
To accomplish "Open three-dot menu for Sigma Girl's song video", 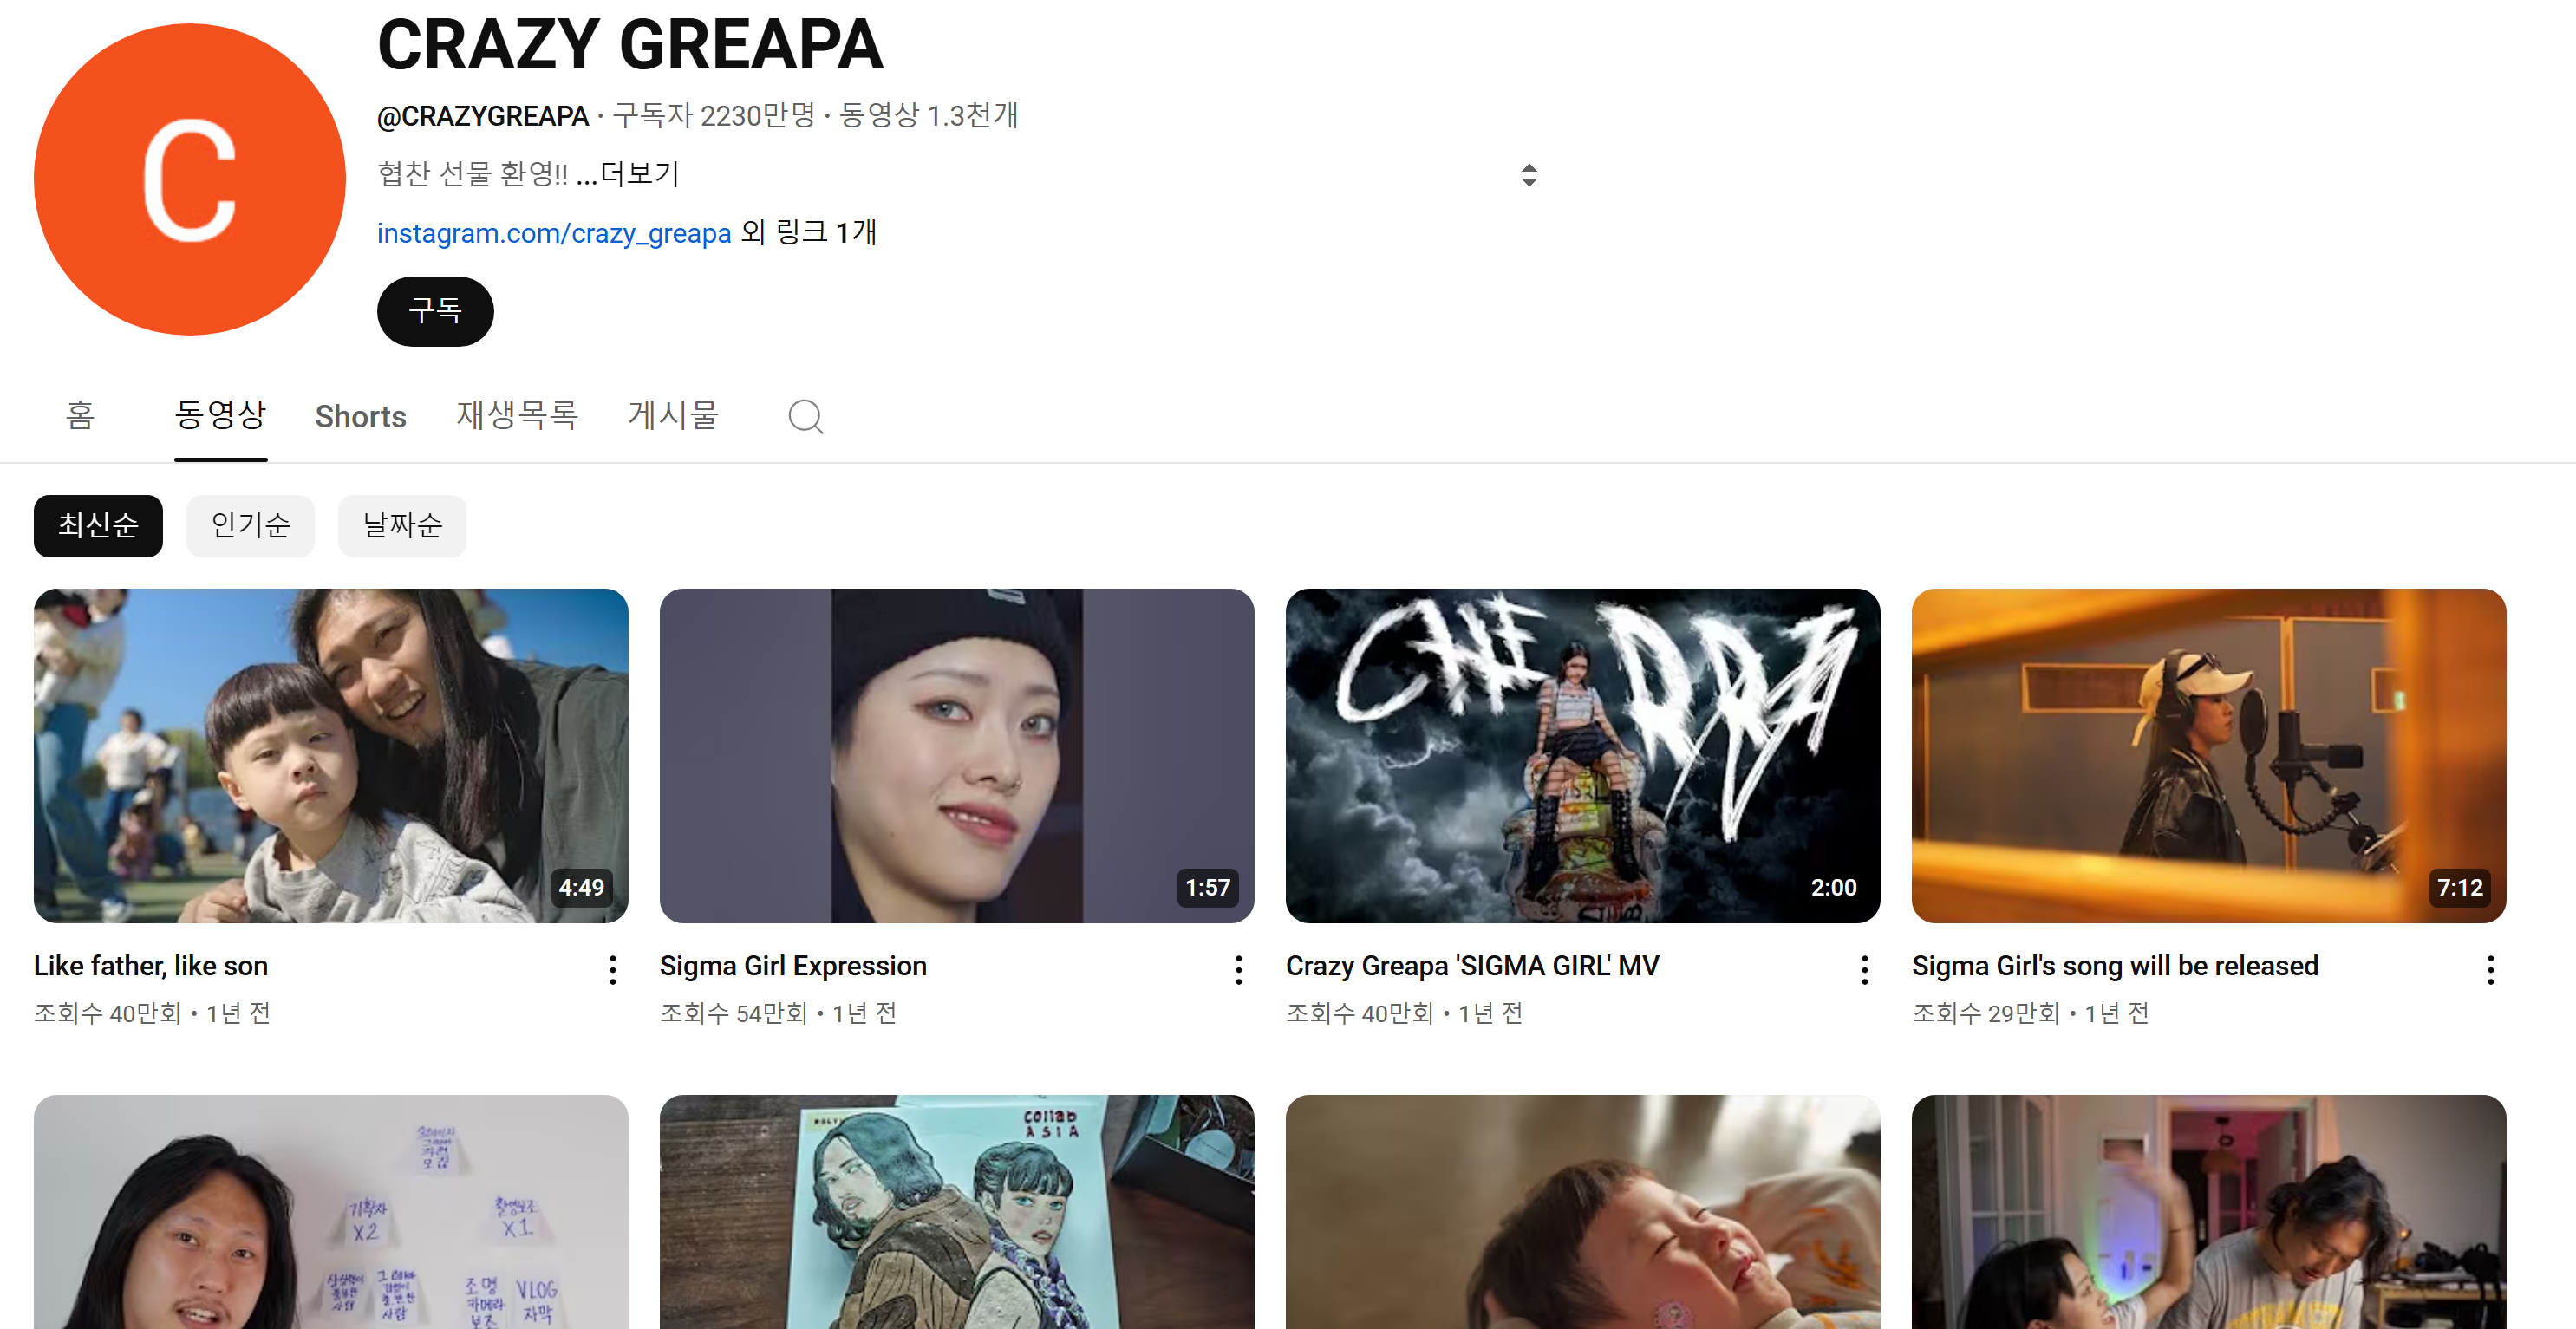I will [x=2490, y=969].
